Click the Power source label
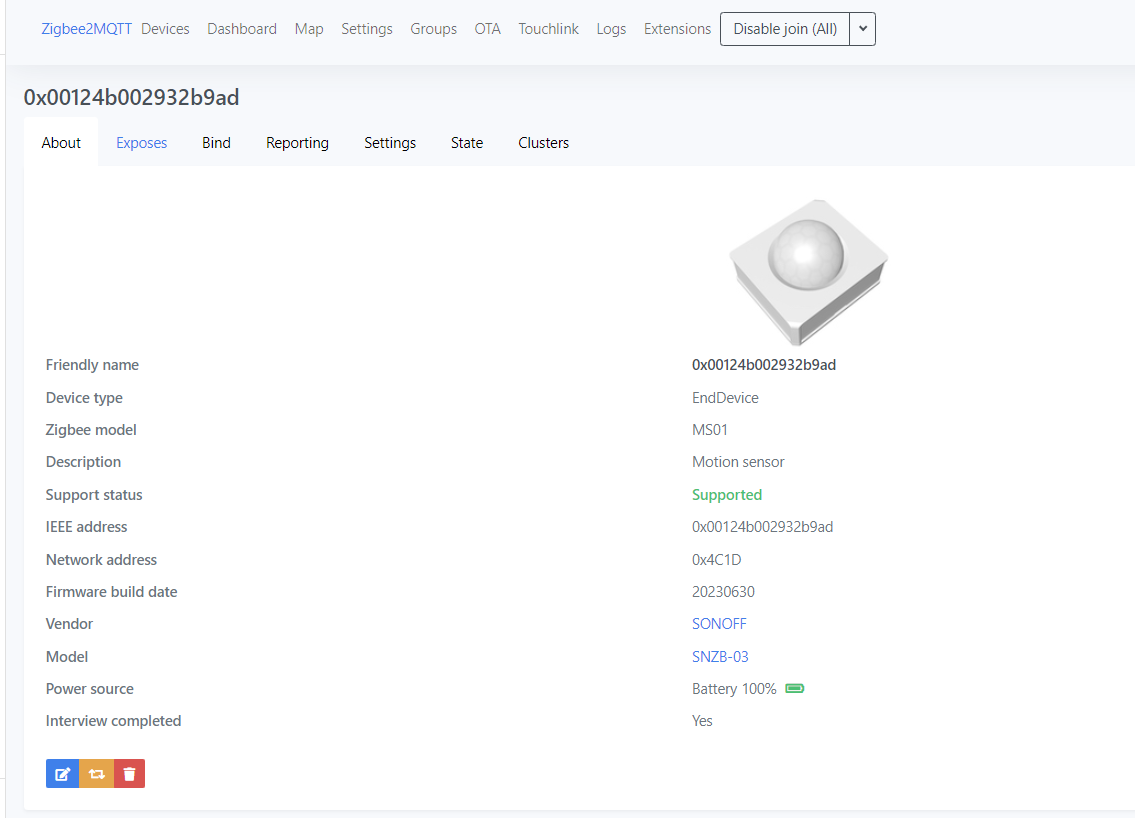The height and width of the screenshot is (818, 1135). (90, 688)
